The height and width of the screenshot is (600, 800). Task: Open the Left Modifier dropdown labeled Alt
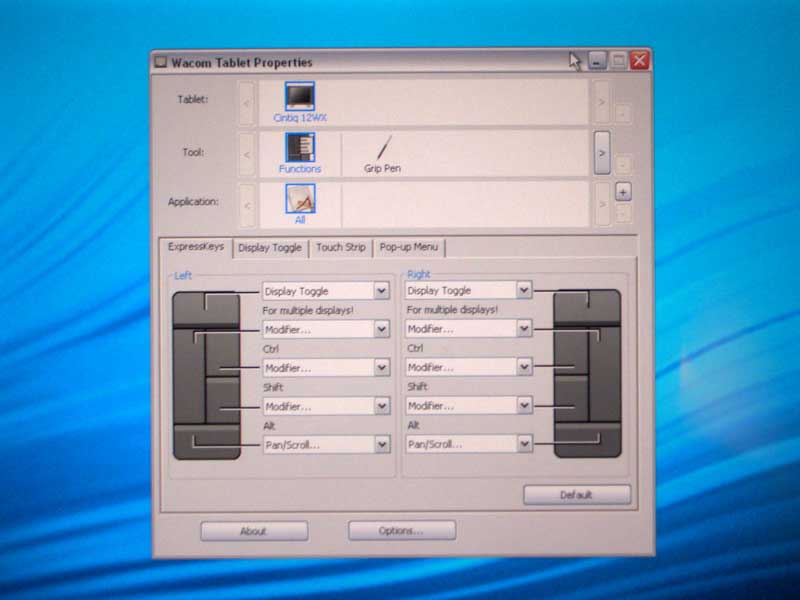click(x=326, y=407)
